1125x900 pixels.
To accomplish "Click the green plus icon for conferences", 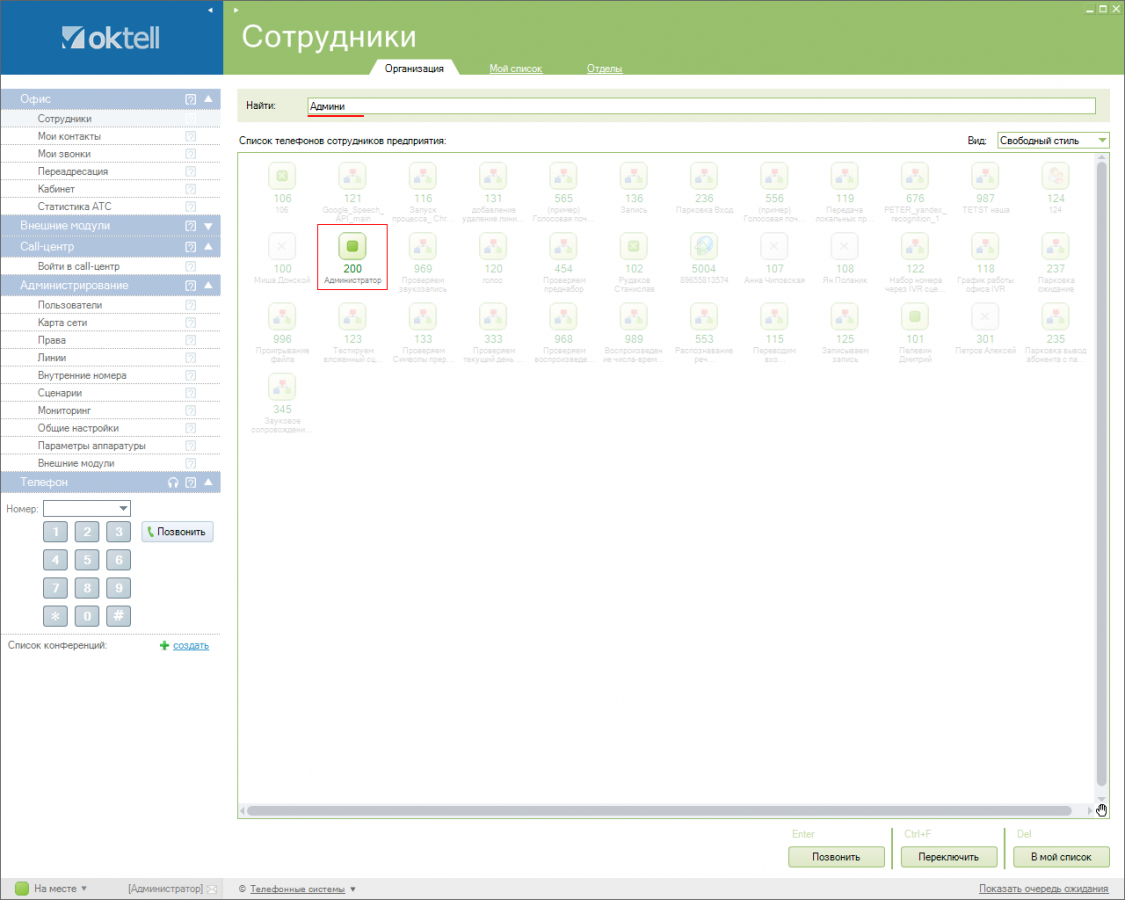I will (165, 646).
